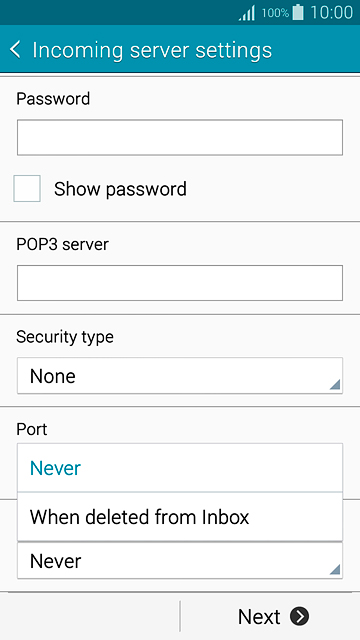Image resolution: width=360 pixels, height=640 pixels.
Task: Tap the POP3 server label
Action: [x=62, y=244]
